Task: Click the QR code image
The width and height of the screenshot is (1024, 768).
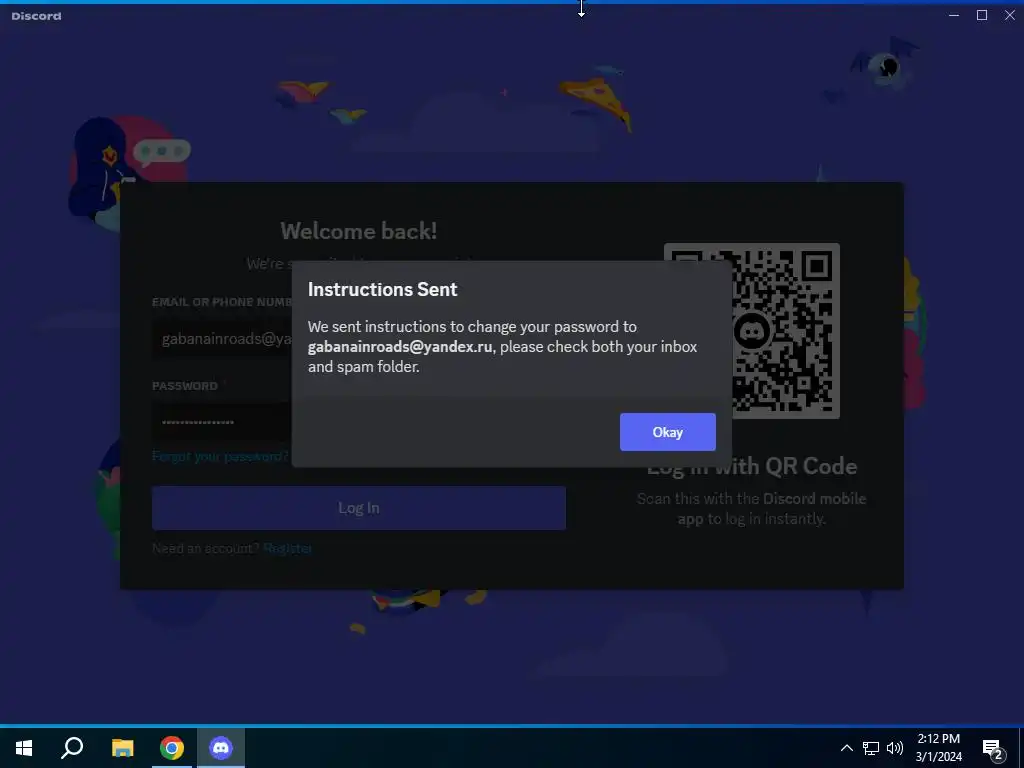Action: tap(752, 330)
